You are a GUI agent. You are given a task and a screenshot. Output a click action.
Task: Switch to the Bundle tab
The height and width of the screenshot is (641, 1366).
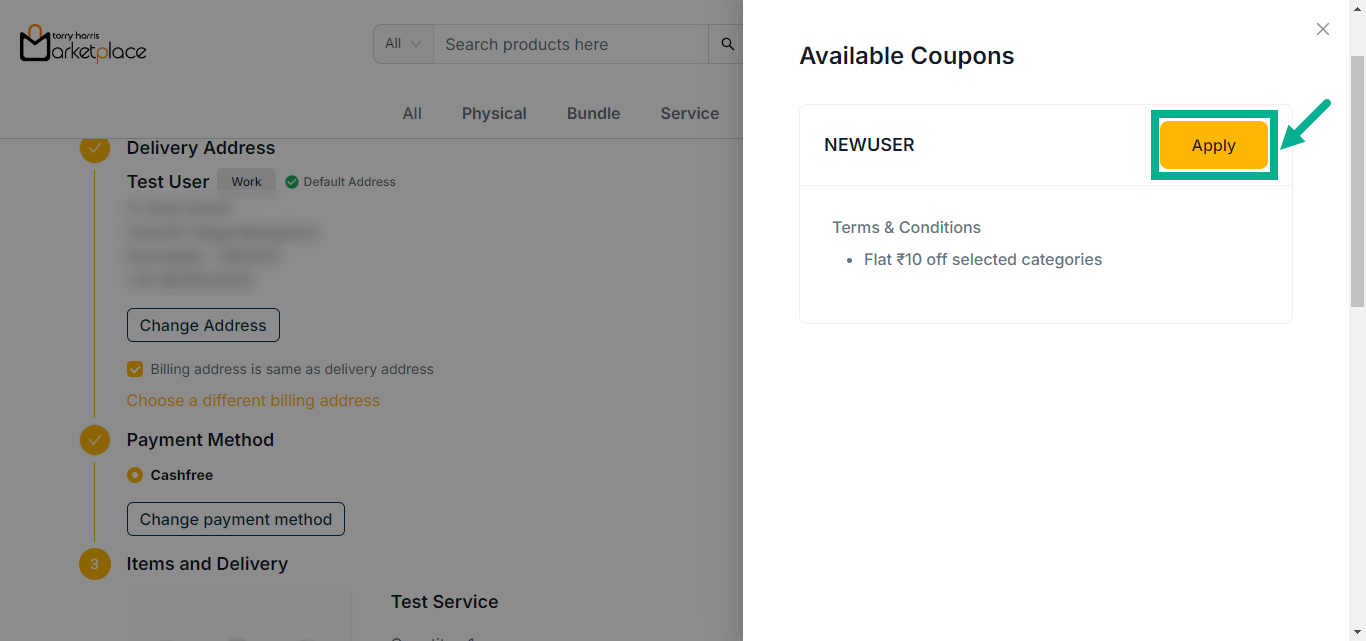(593, 114)
